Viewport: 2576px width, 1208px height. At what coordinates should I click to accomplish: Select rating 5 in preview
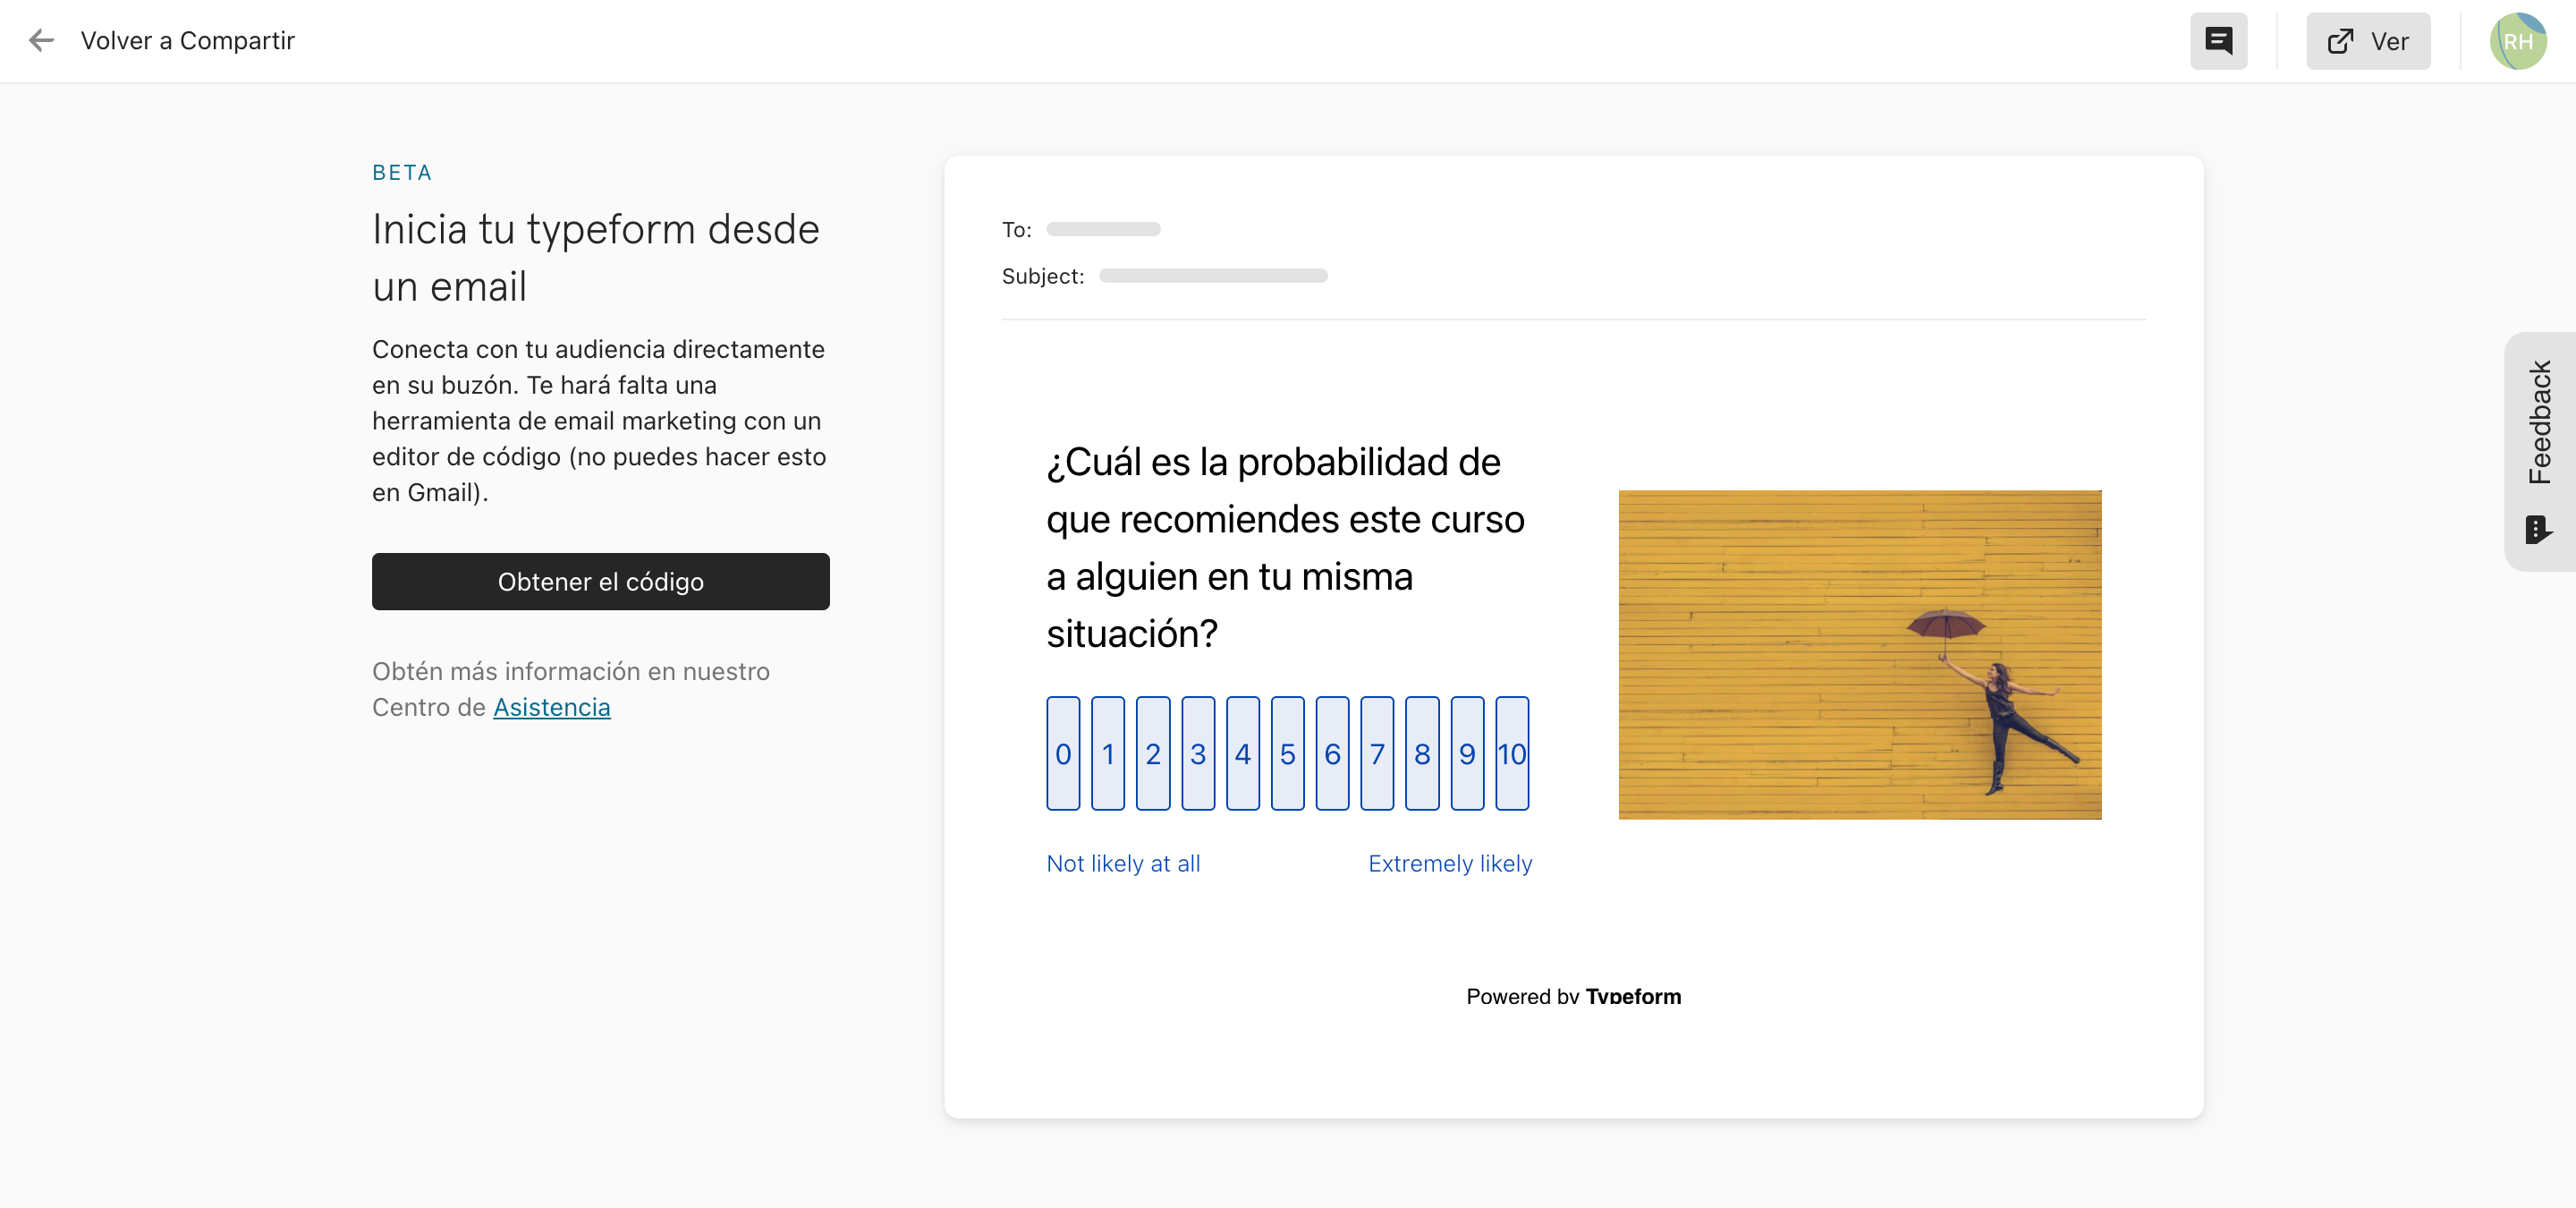click(1288, 753)
